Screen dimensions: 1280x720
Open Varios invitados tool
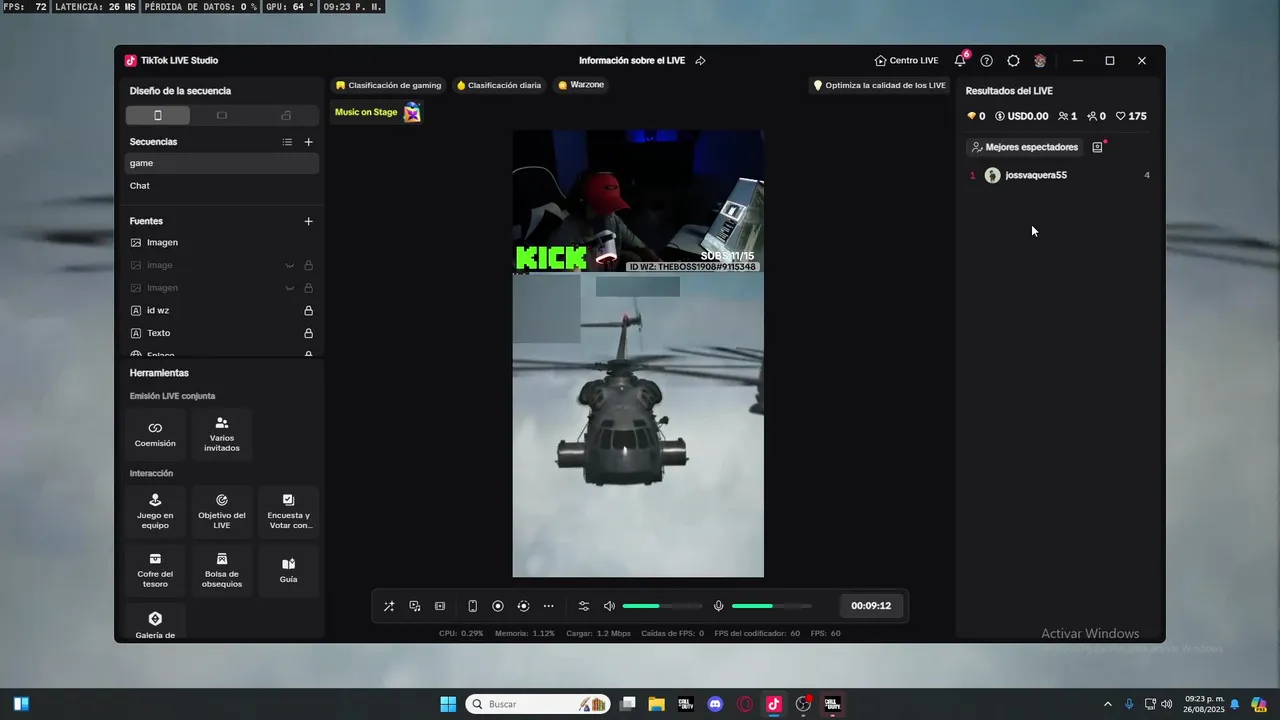222,434
